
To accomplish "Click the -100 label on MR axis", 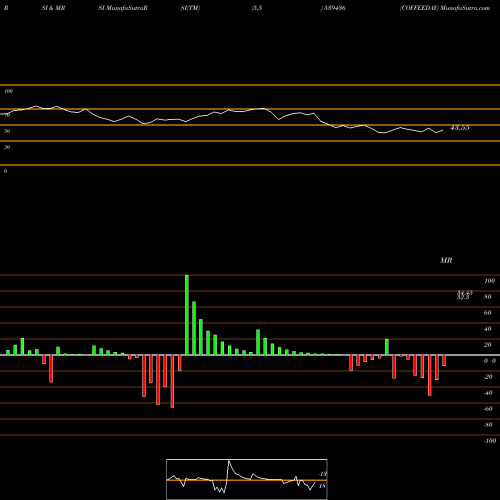I will click(x=490, y=441).
